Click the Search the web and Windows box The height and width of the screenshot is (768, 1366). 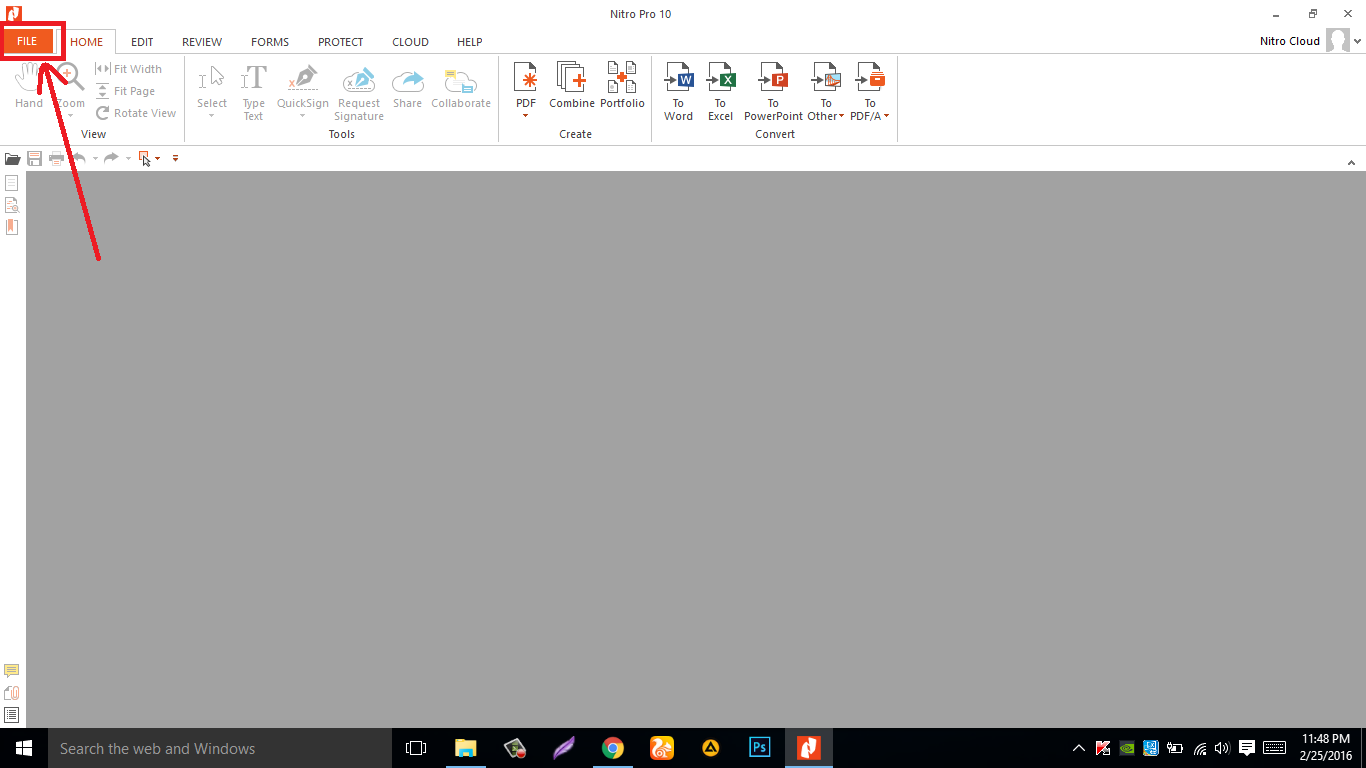(220, 748)
